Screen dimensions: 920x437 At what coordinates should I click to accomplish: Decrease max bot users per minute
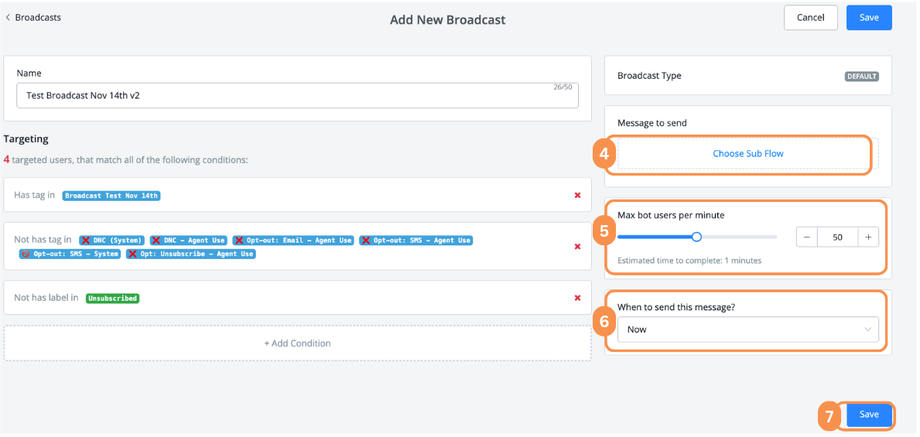tap(807, 237)
